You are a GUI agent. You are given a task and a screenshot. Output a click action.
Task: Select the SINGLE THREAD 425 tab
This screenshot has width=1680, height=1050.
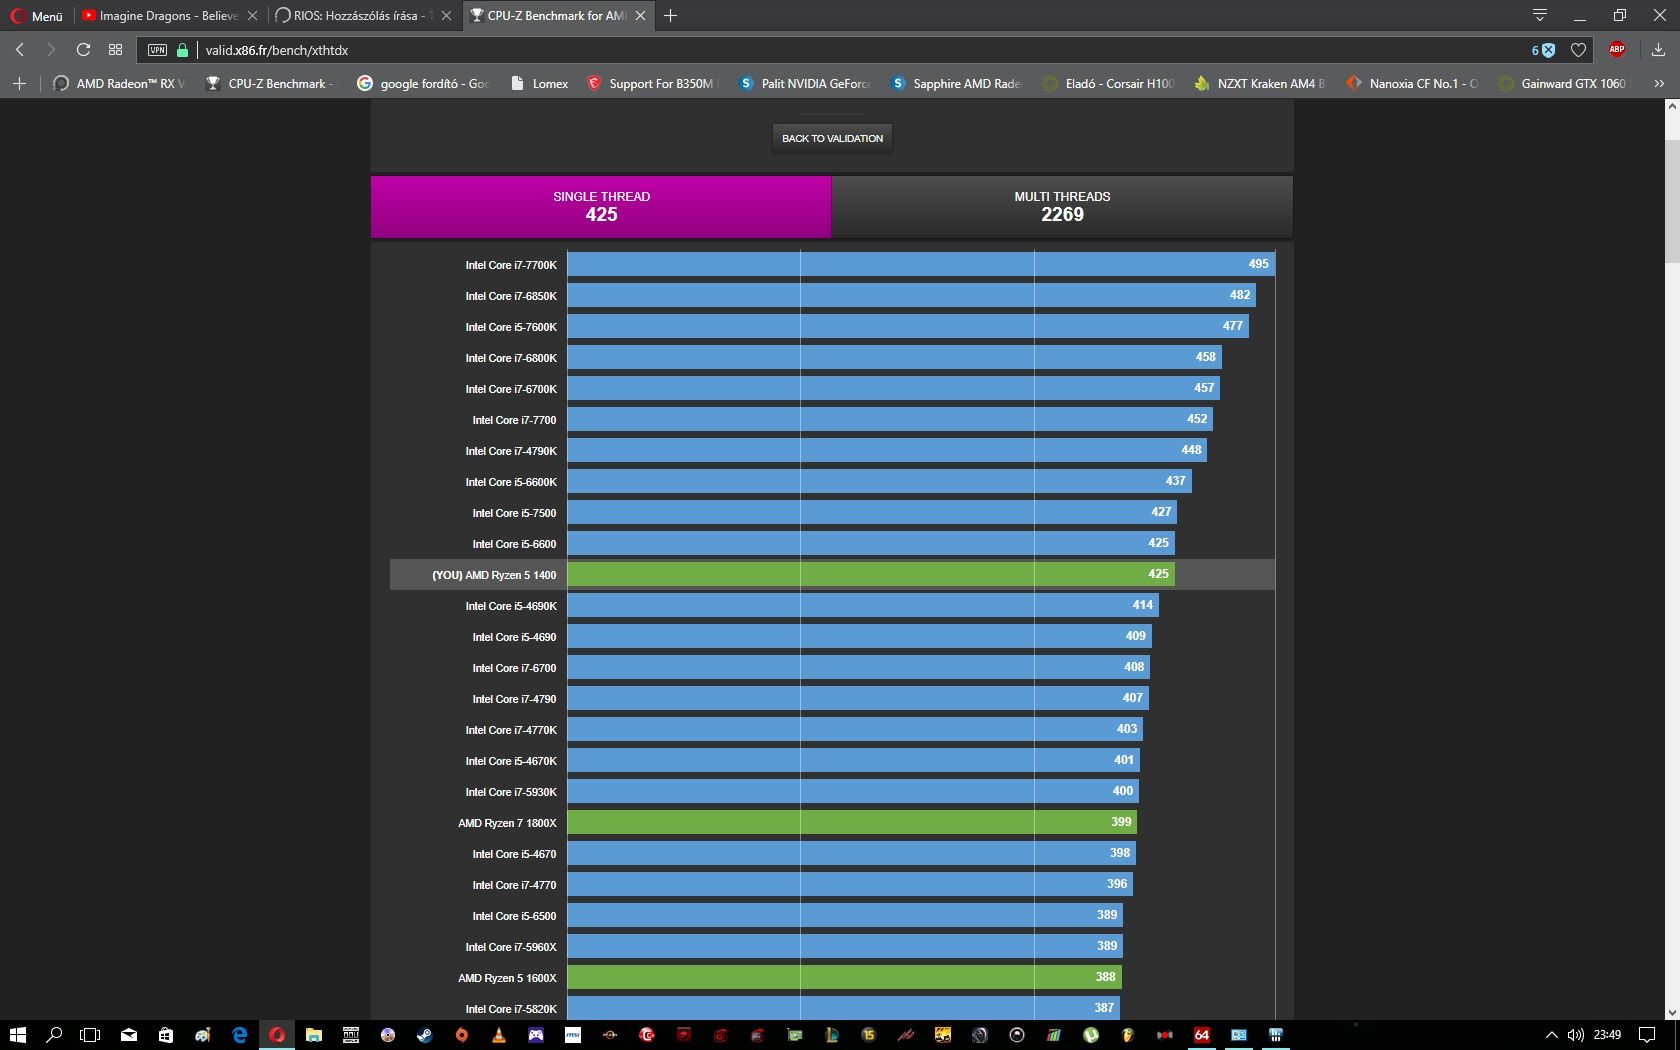pos(601,207)
